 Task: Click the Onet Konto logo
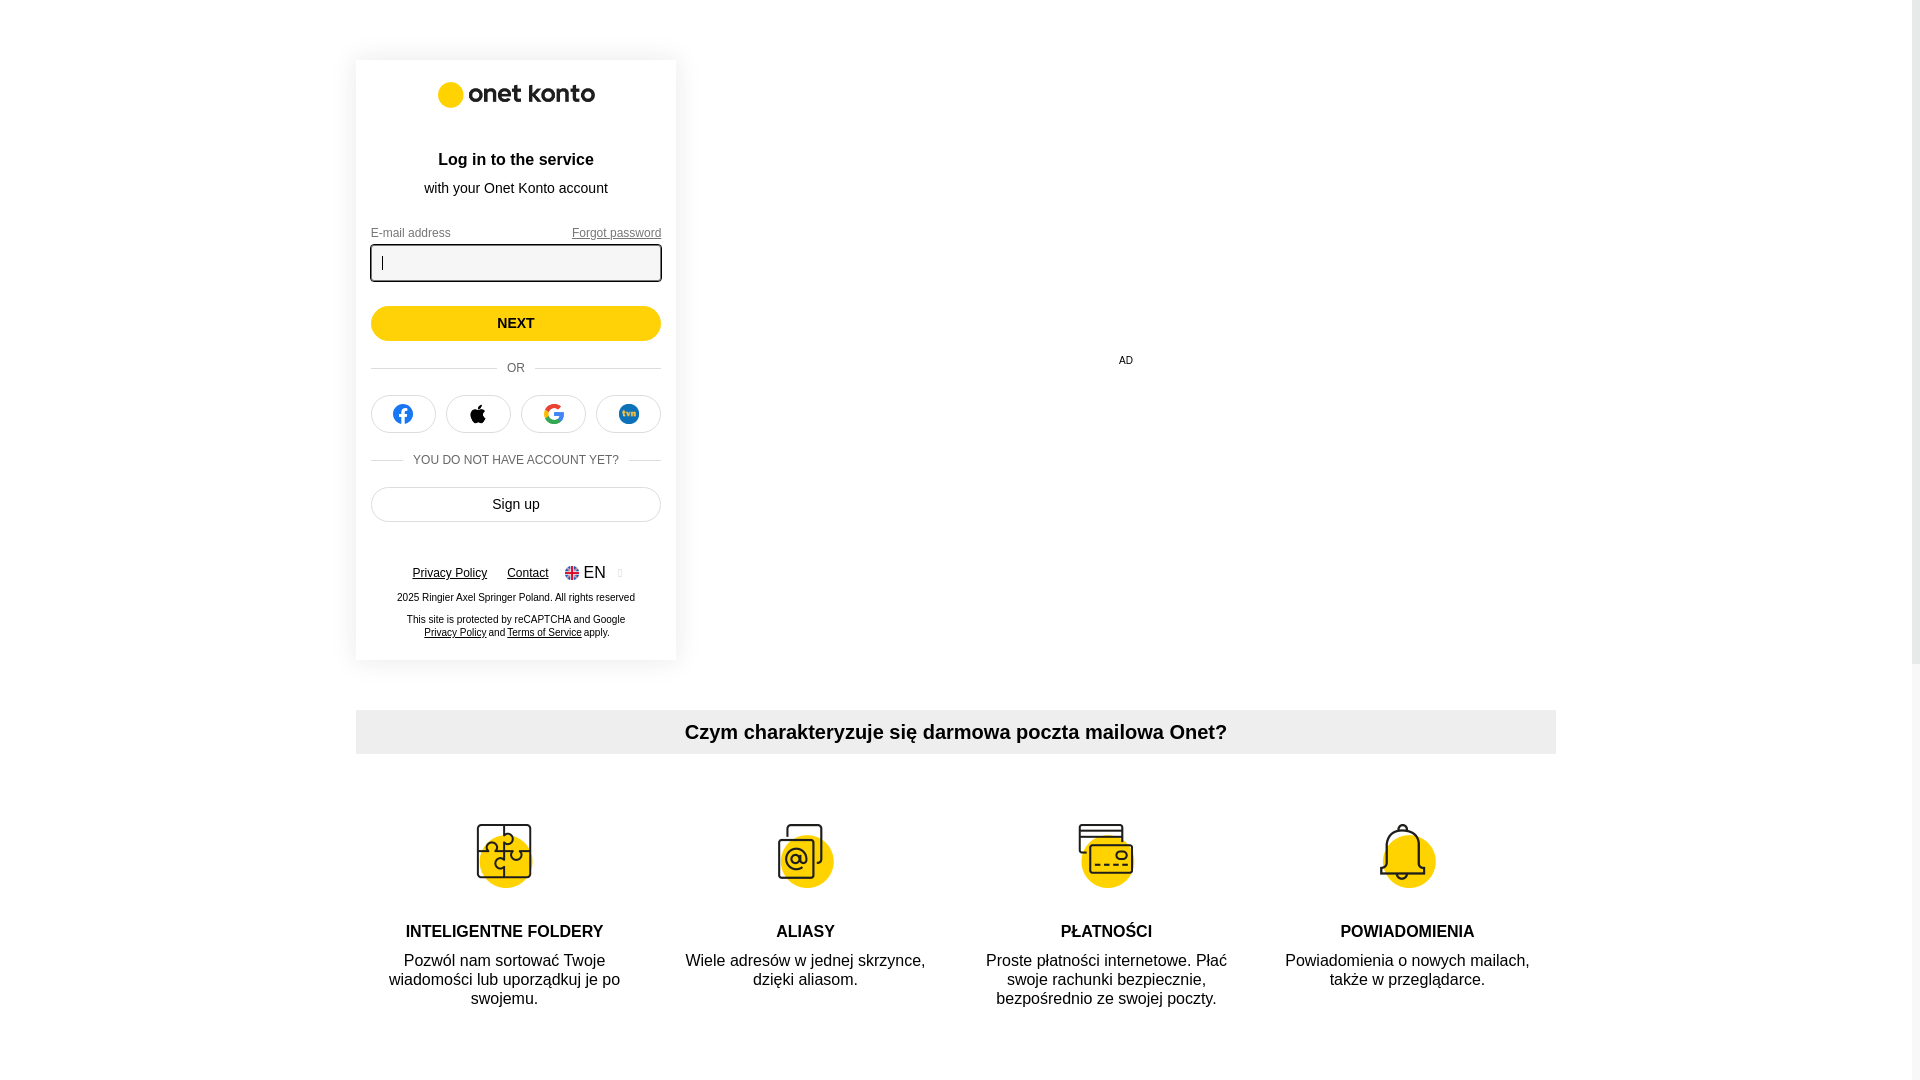coord(516,94)
